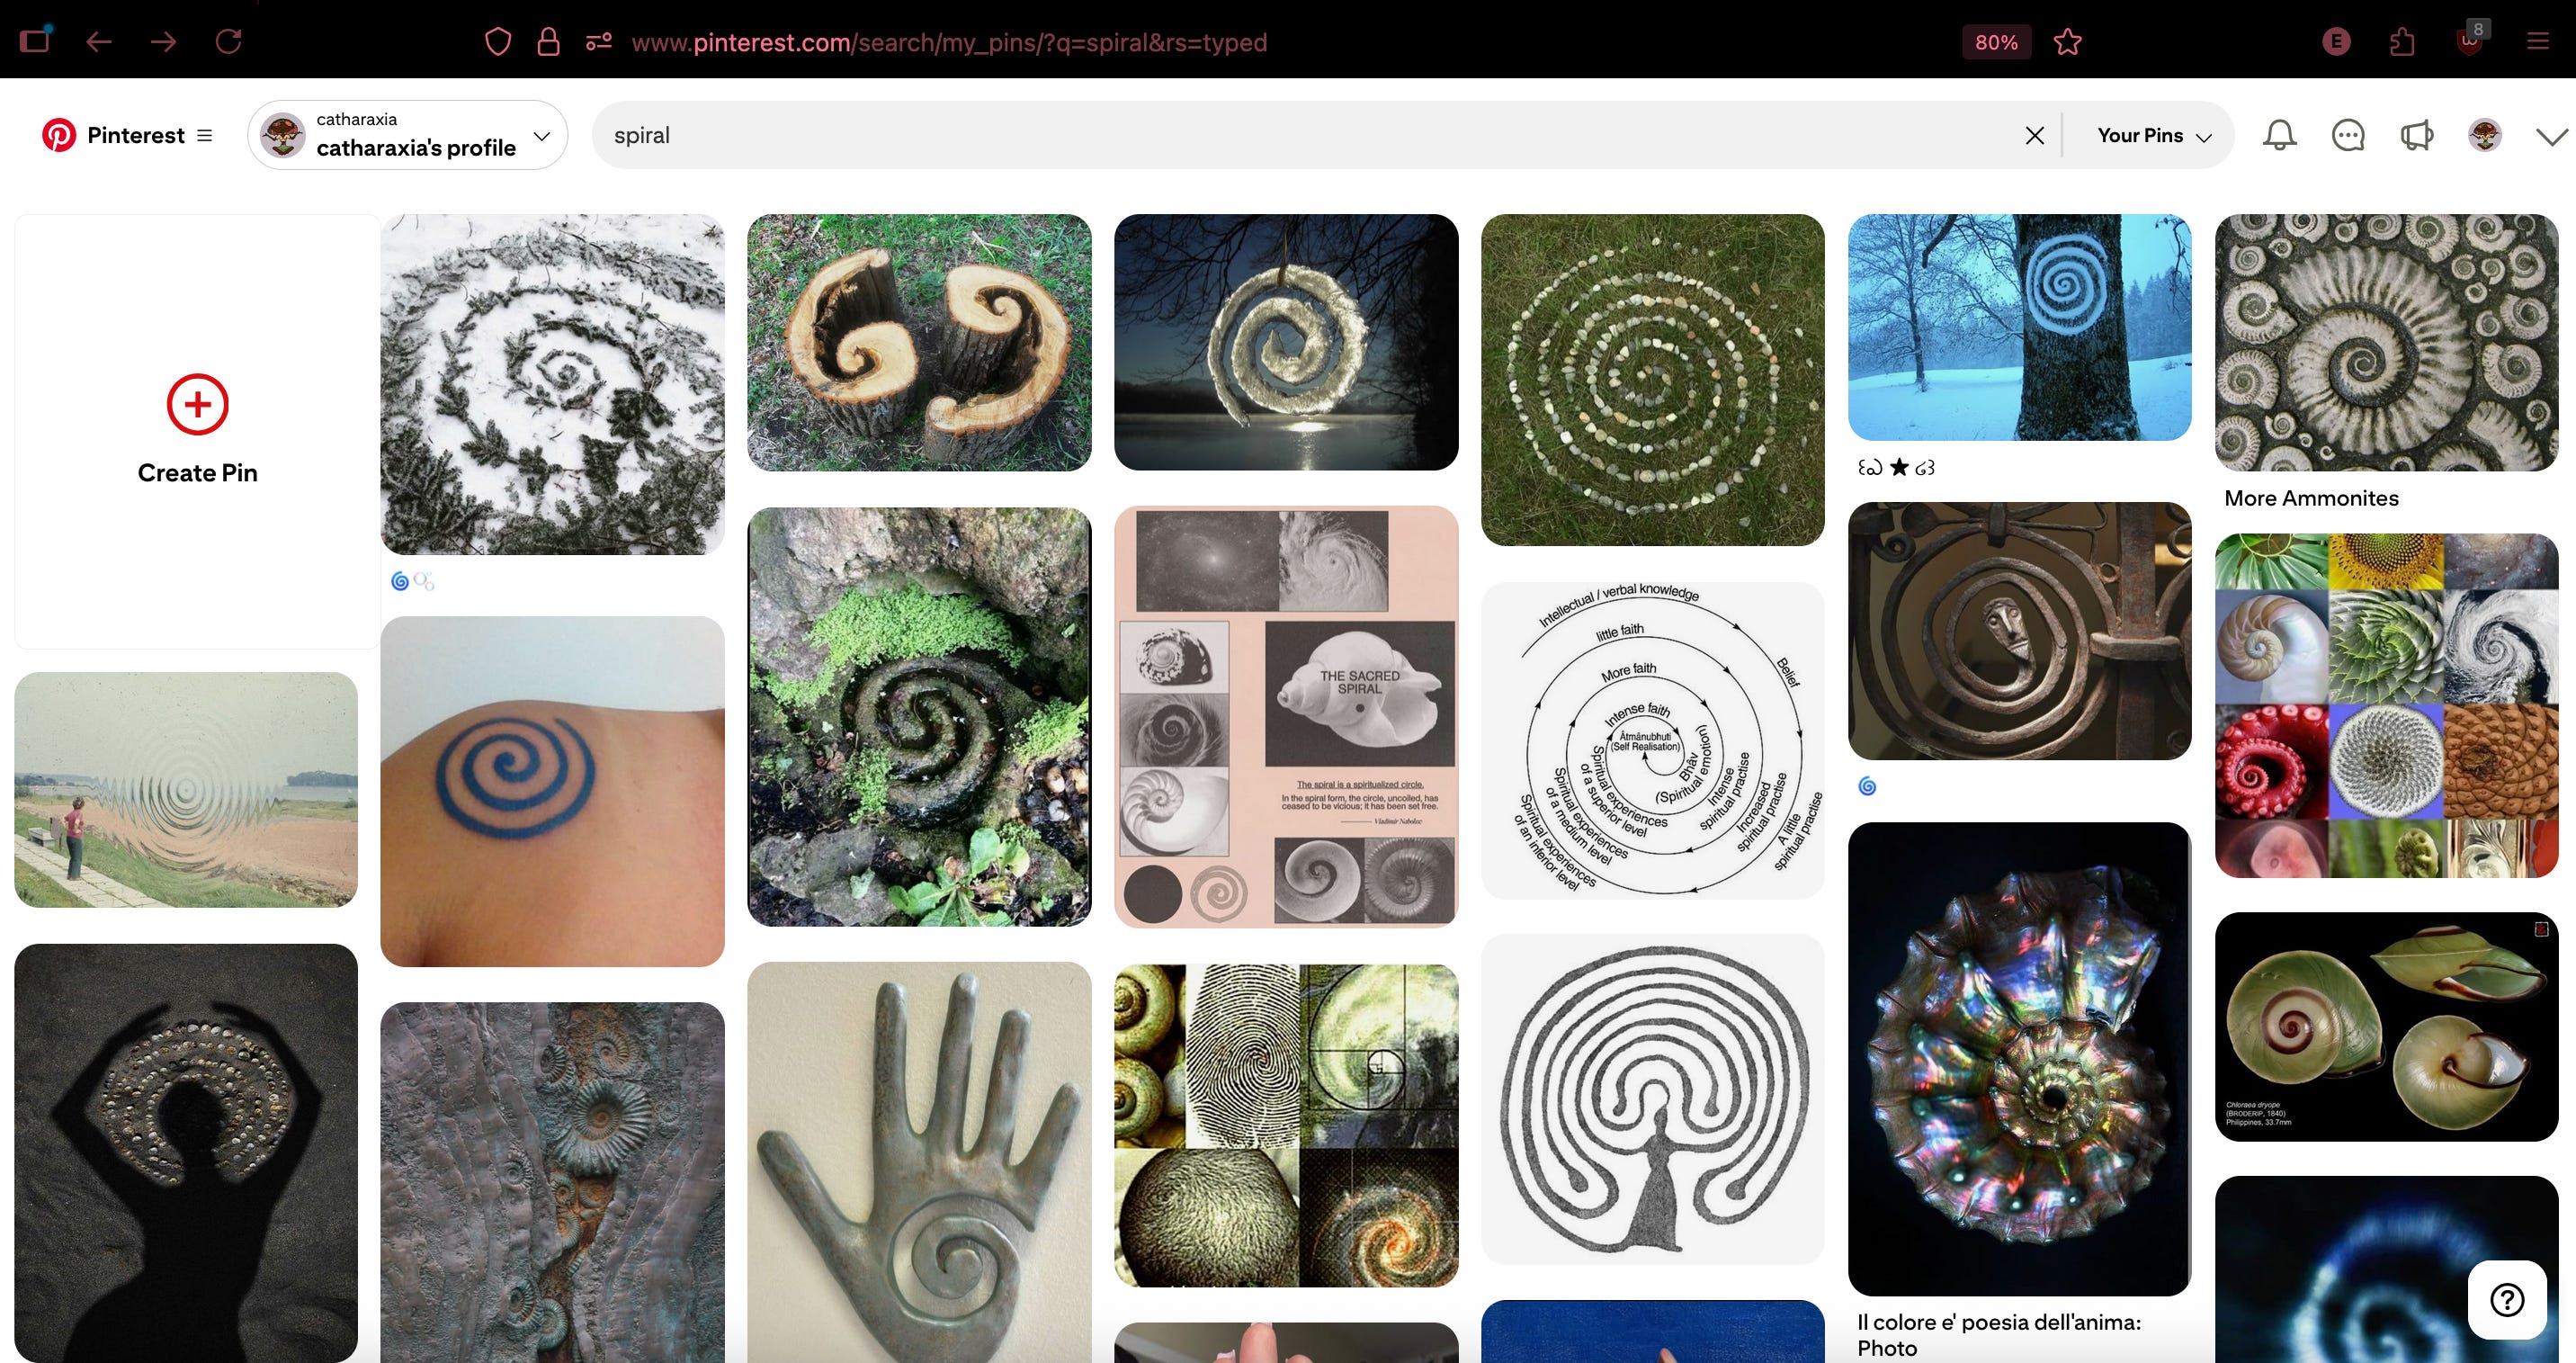Open the wrought iron spiral with face pin
This screenshot has height=1363, width=2576.
2020,631
